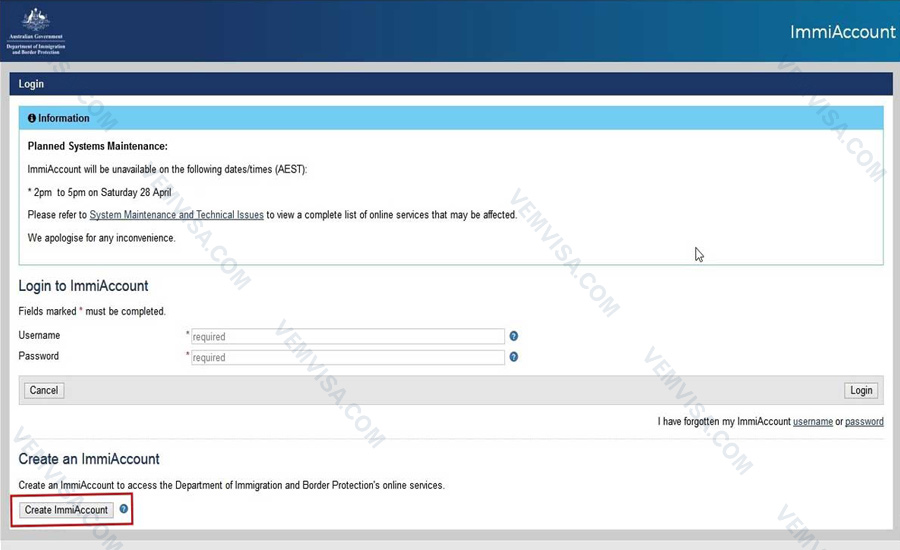Click 'We apologise for any inconvenience.' text
Image resolution: width=900 pixels, height=550 pixels.
102,238
